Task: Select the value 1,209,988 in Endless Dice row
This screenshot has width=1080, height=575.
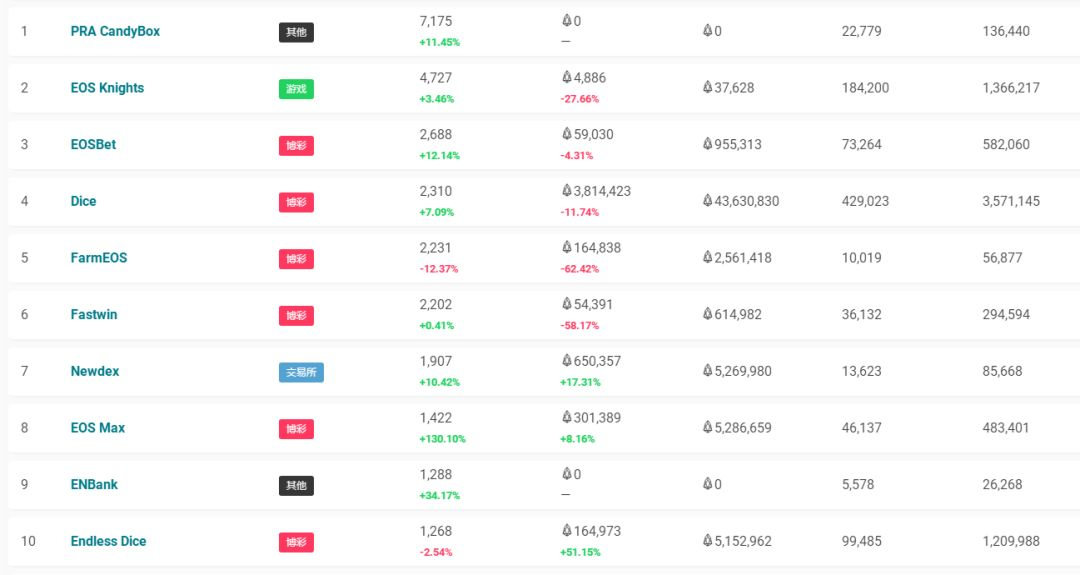Action: (x=1011, y=541)
